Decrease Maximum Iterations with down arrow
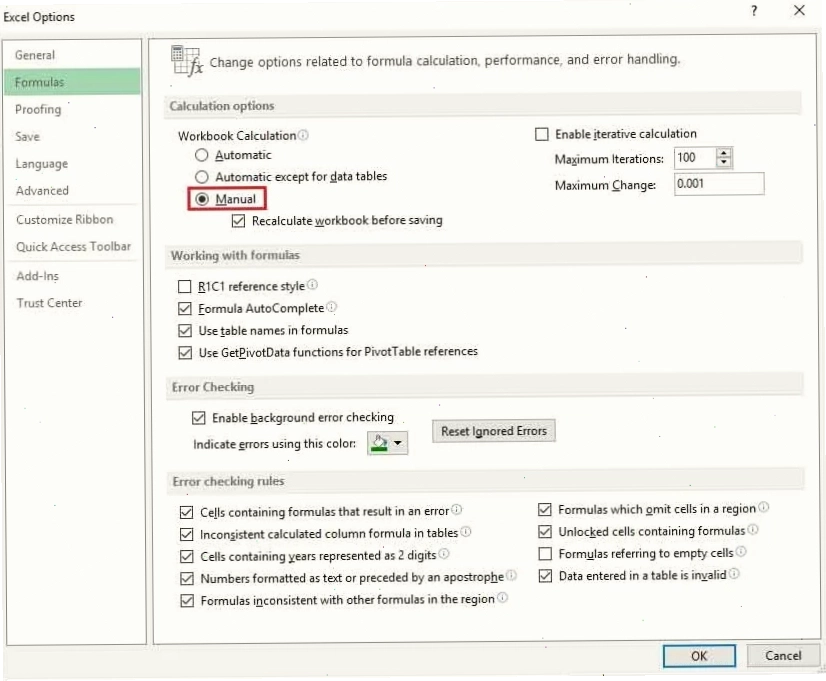 [724, 162]
